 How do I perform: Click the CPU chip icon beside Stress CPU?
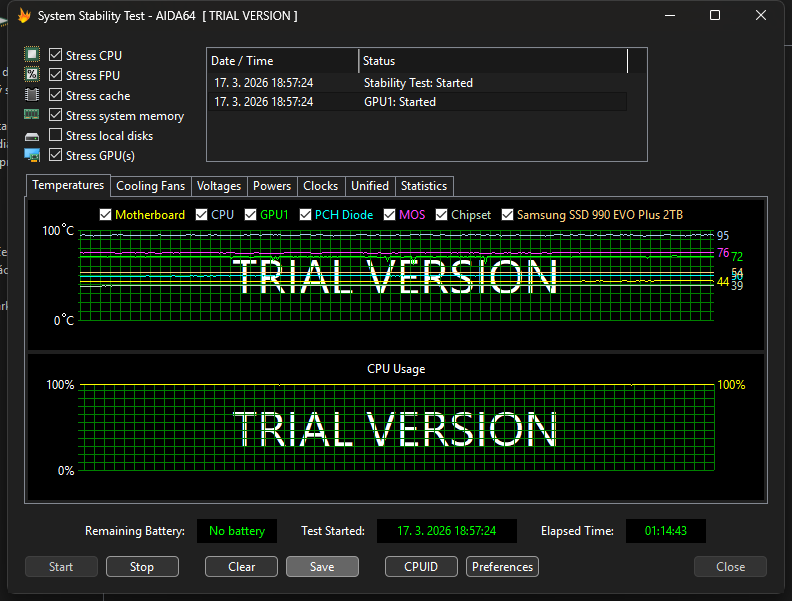click(32, 55)
